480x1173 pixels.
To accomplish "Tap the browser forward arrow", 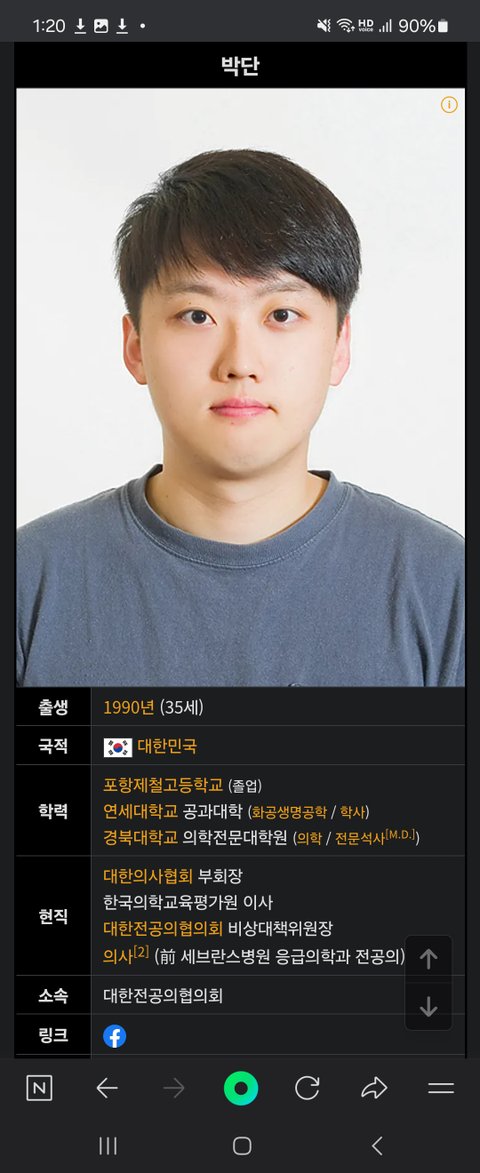I will point(173,1088).
